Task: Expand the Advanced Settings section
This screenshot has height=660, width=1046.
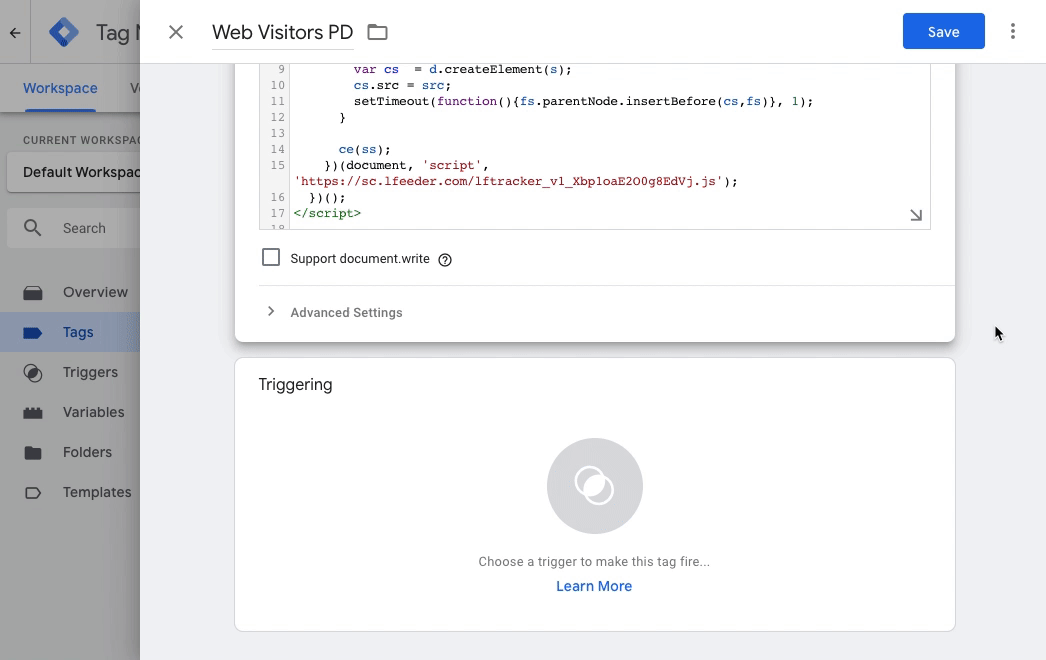Action: 270,312
